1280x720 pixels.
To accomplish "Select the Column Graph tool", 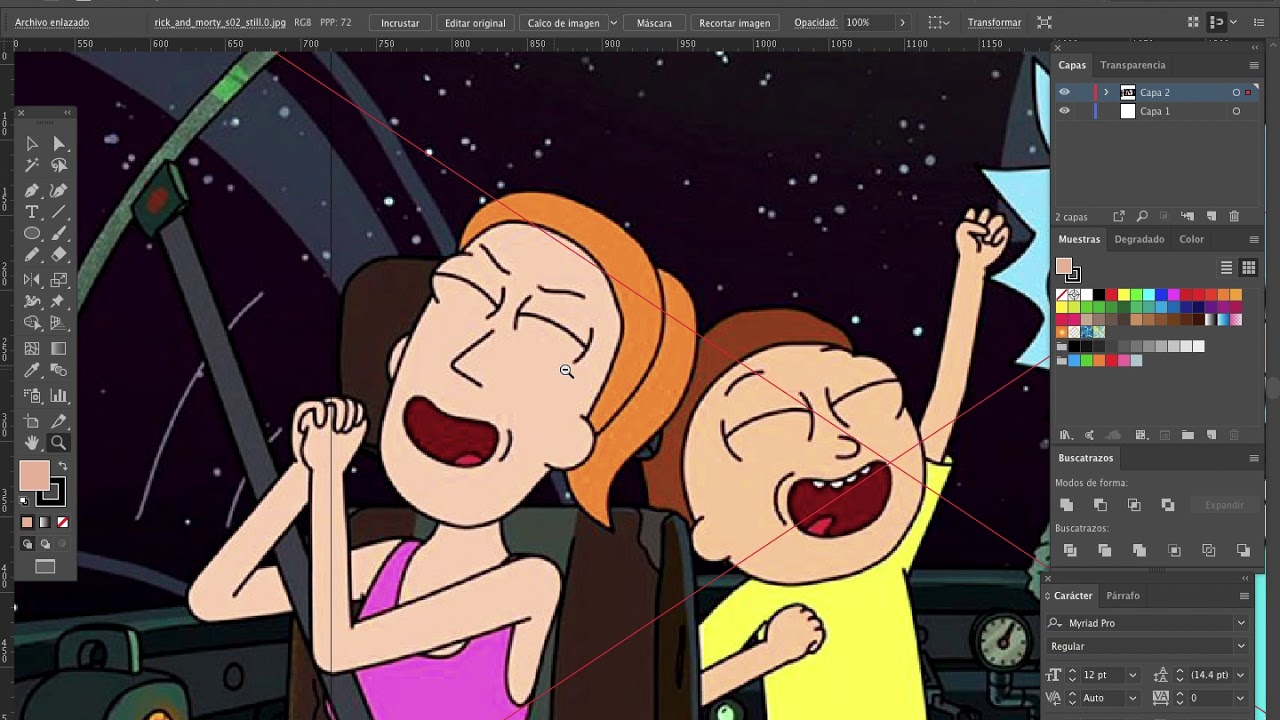I will 59,396.
